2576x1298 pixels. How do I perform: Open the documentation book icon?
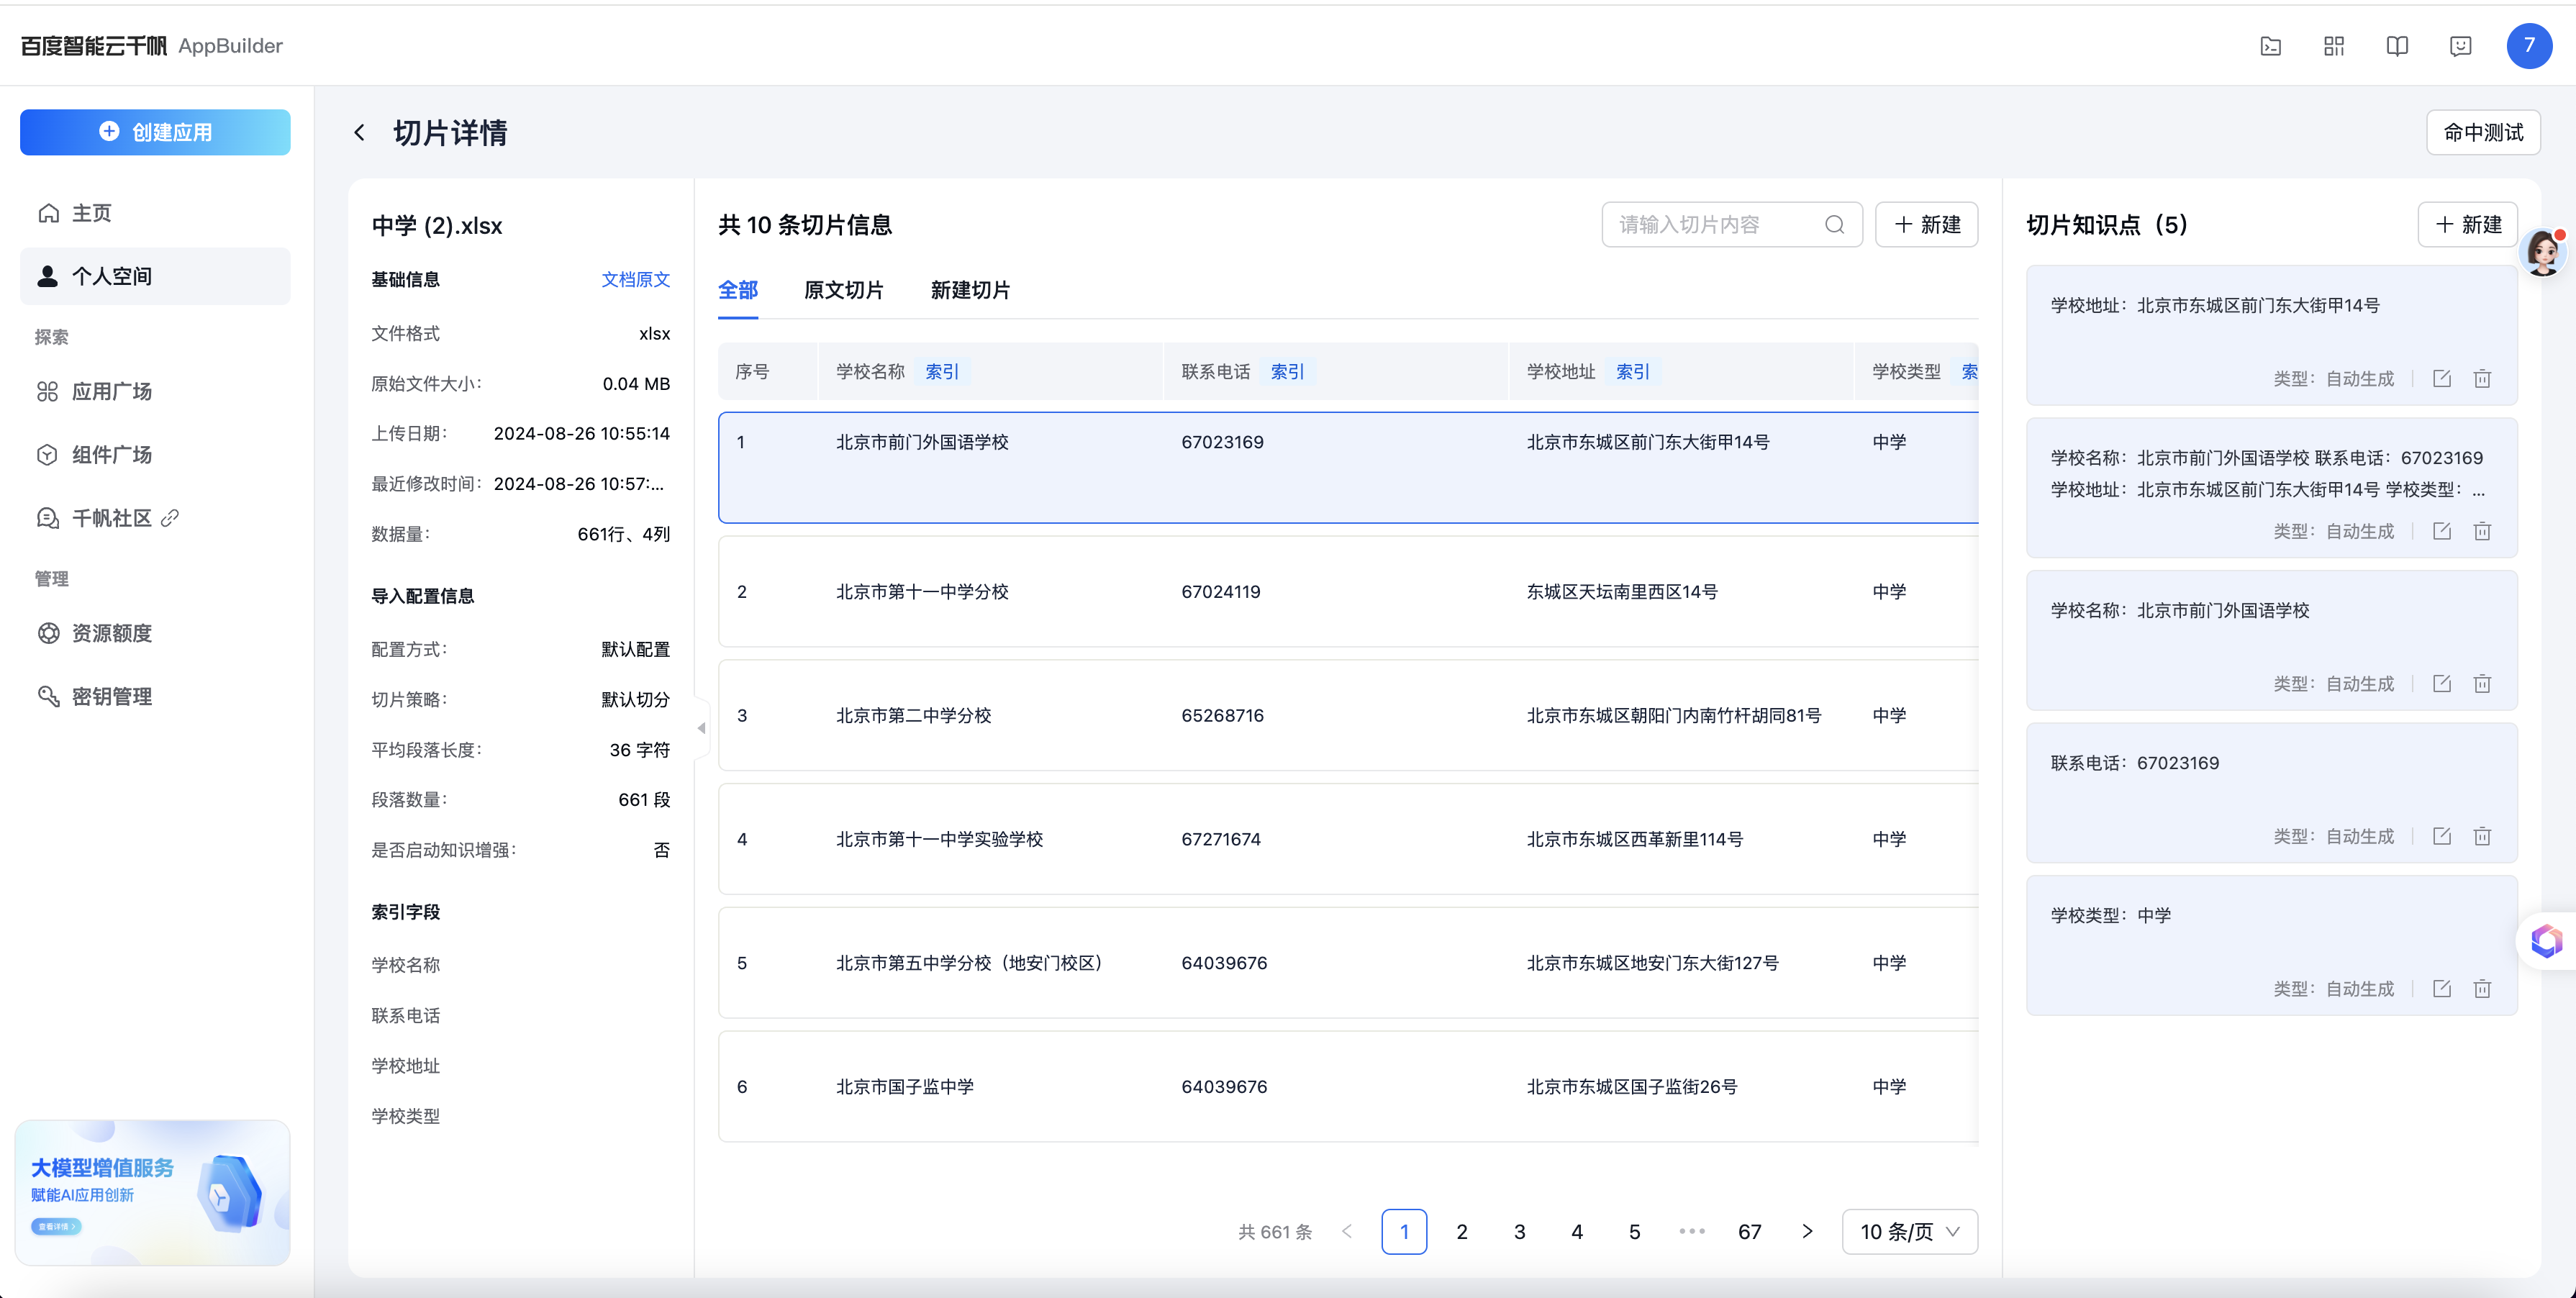tap(2397, 46)
